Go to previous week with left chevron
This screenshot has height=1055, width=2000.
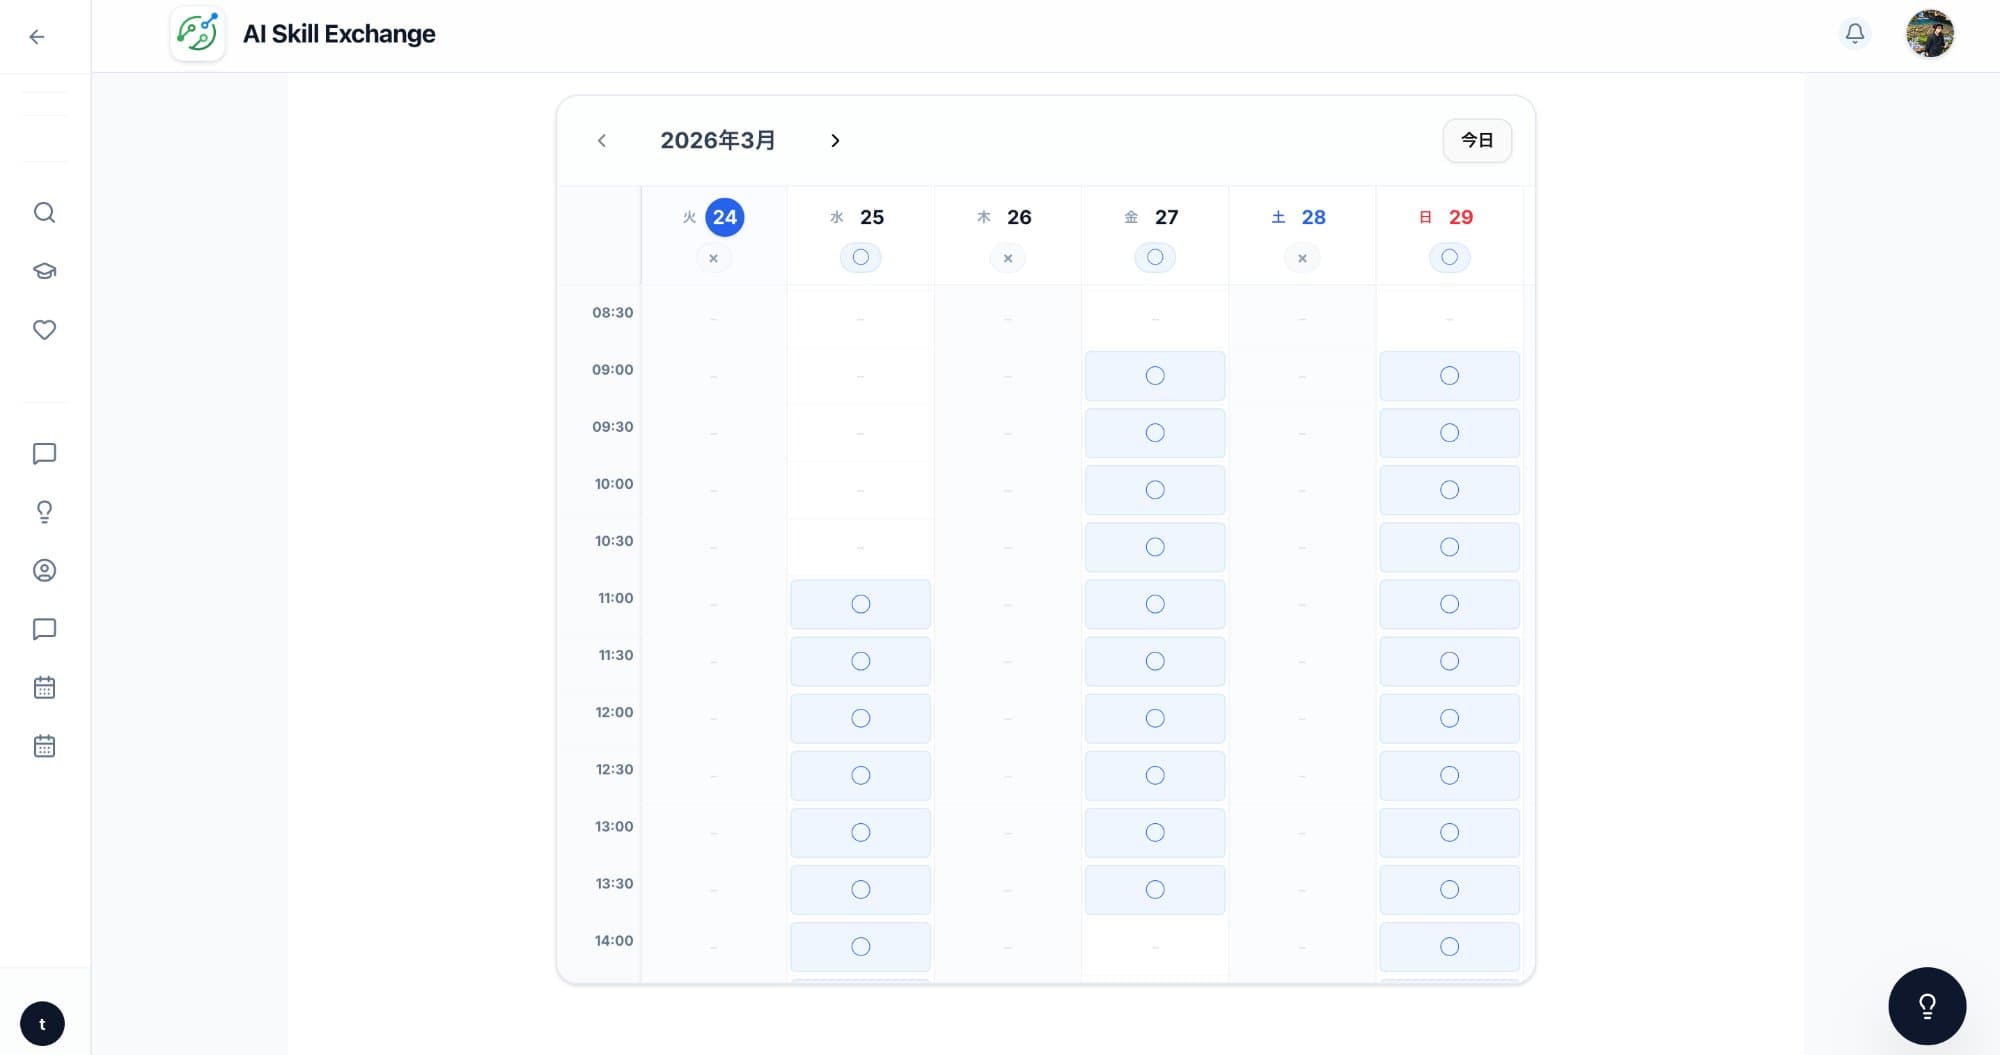602,141
